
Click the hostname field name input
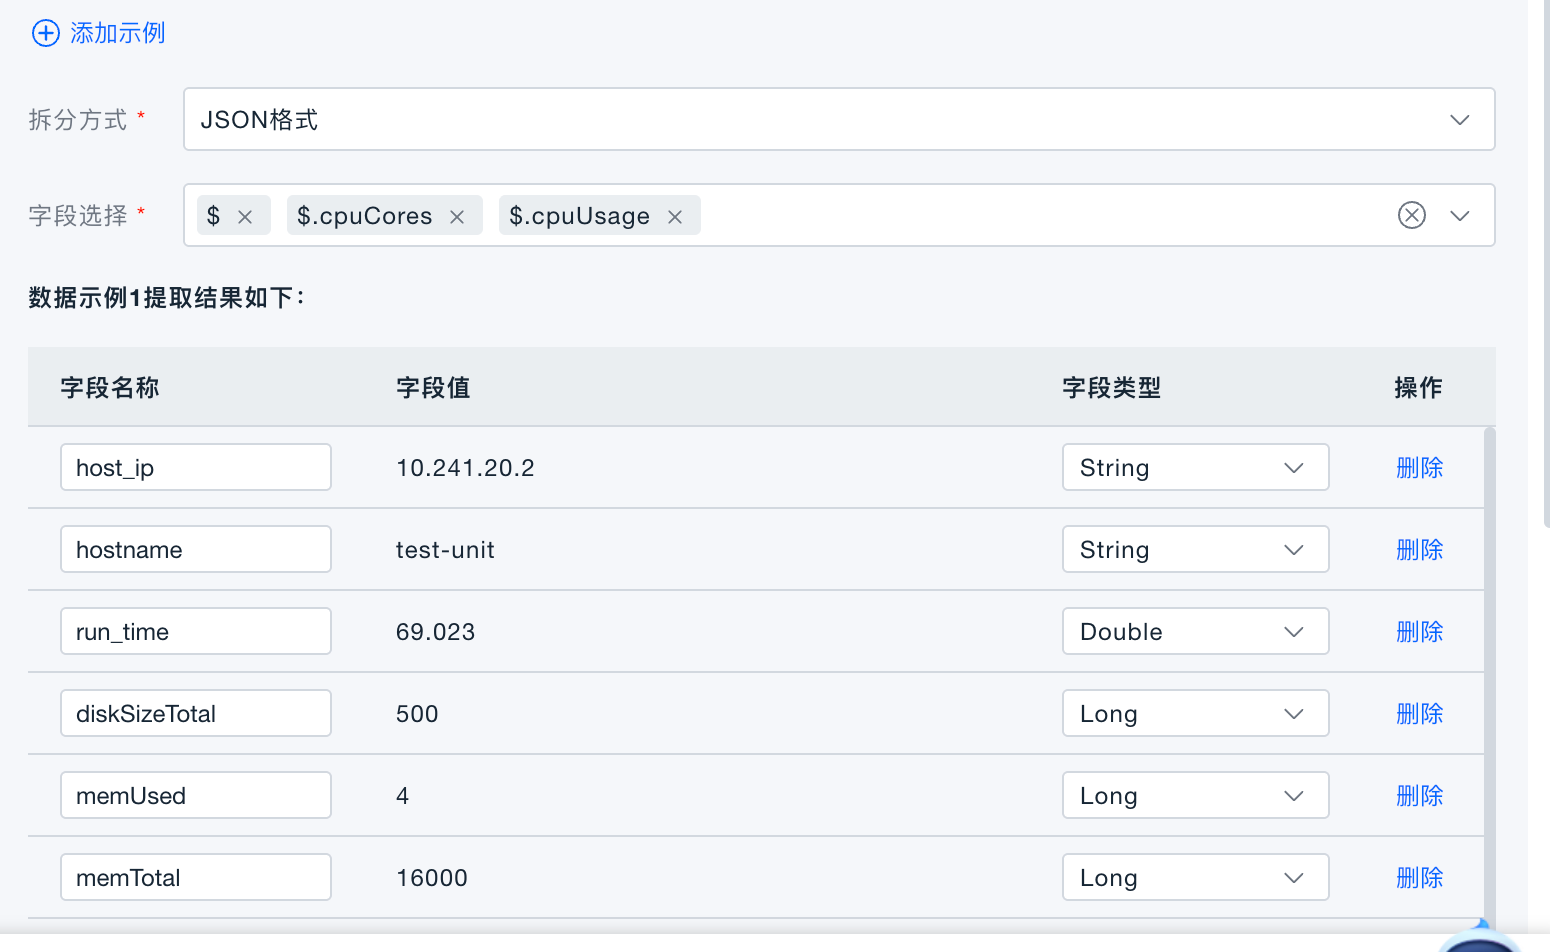195,549
